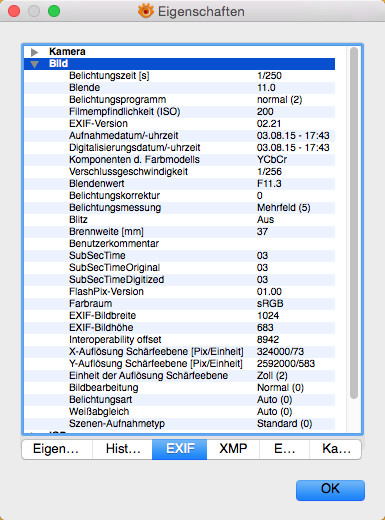Select the Blitz row label
The width and height of the screenshot is (385, 520).
coord(78,220)
